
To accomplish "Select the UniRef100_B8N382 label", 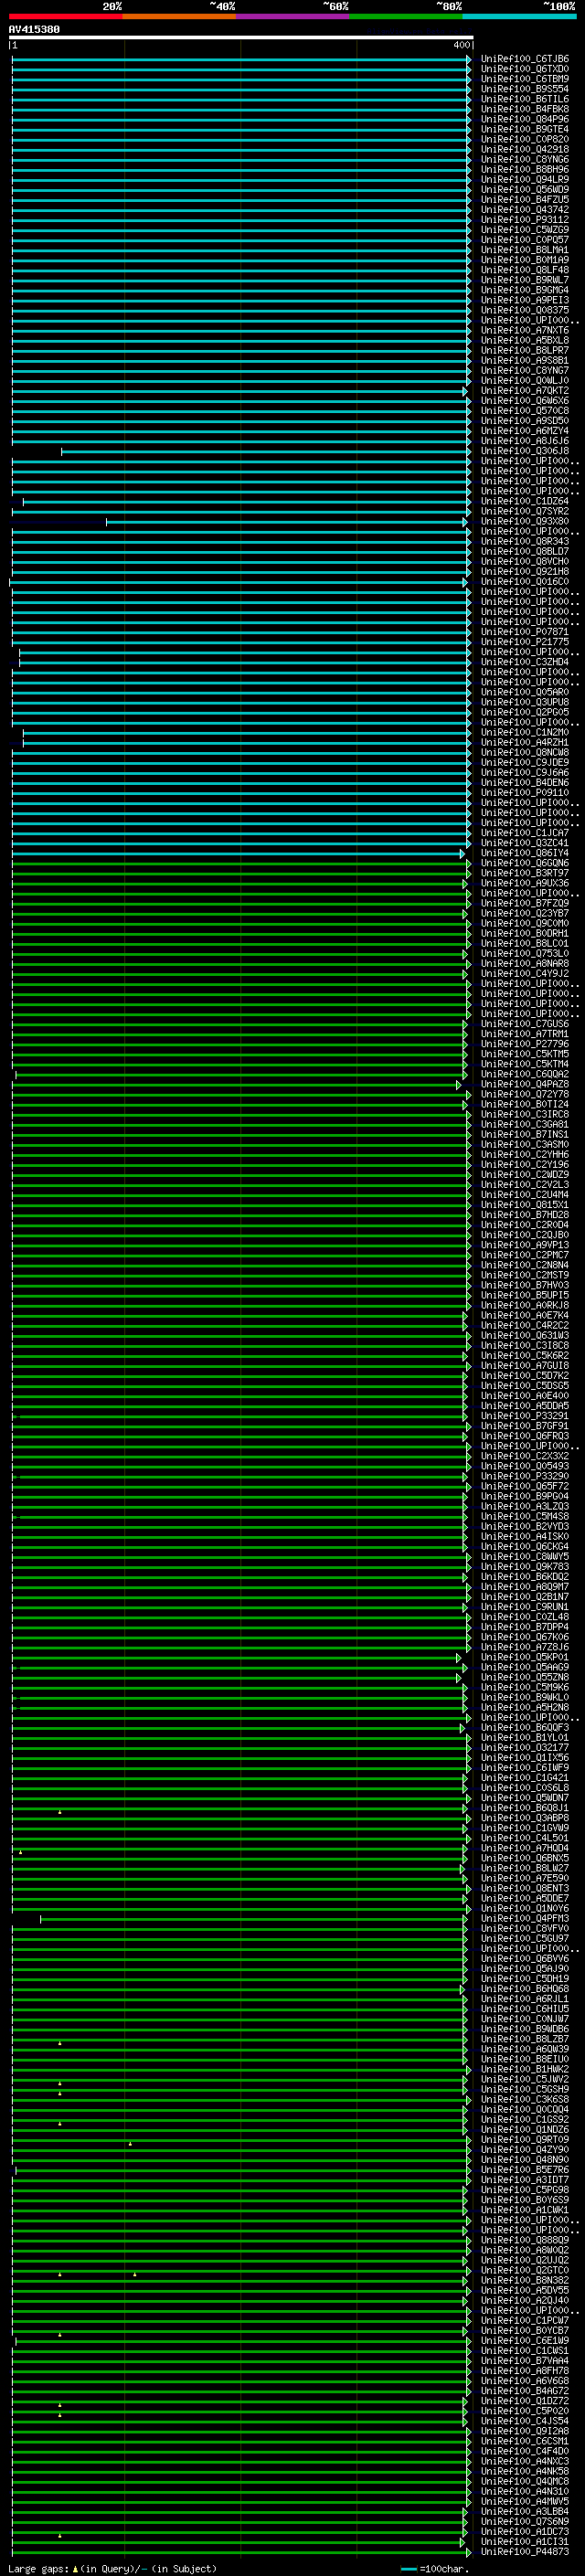I will 525,2280.
